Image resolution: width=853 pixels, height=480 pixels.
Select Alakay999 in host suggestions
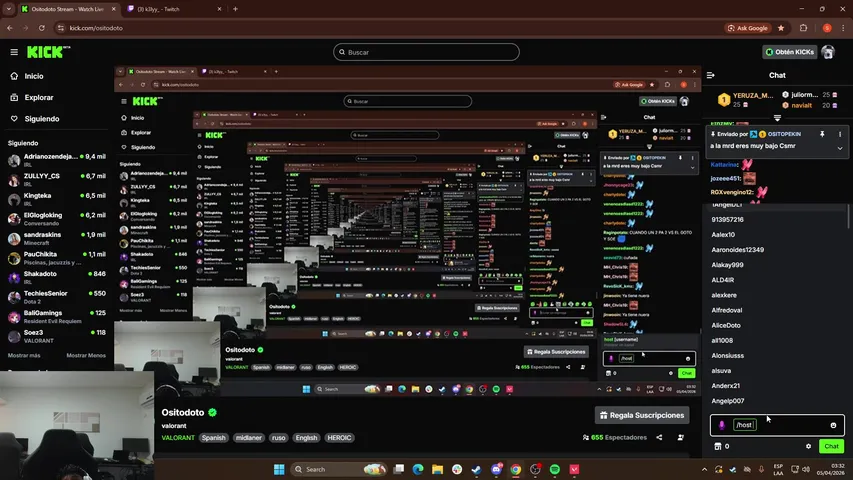tap(727, 265)
